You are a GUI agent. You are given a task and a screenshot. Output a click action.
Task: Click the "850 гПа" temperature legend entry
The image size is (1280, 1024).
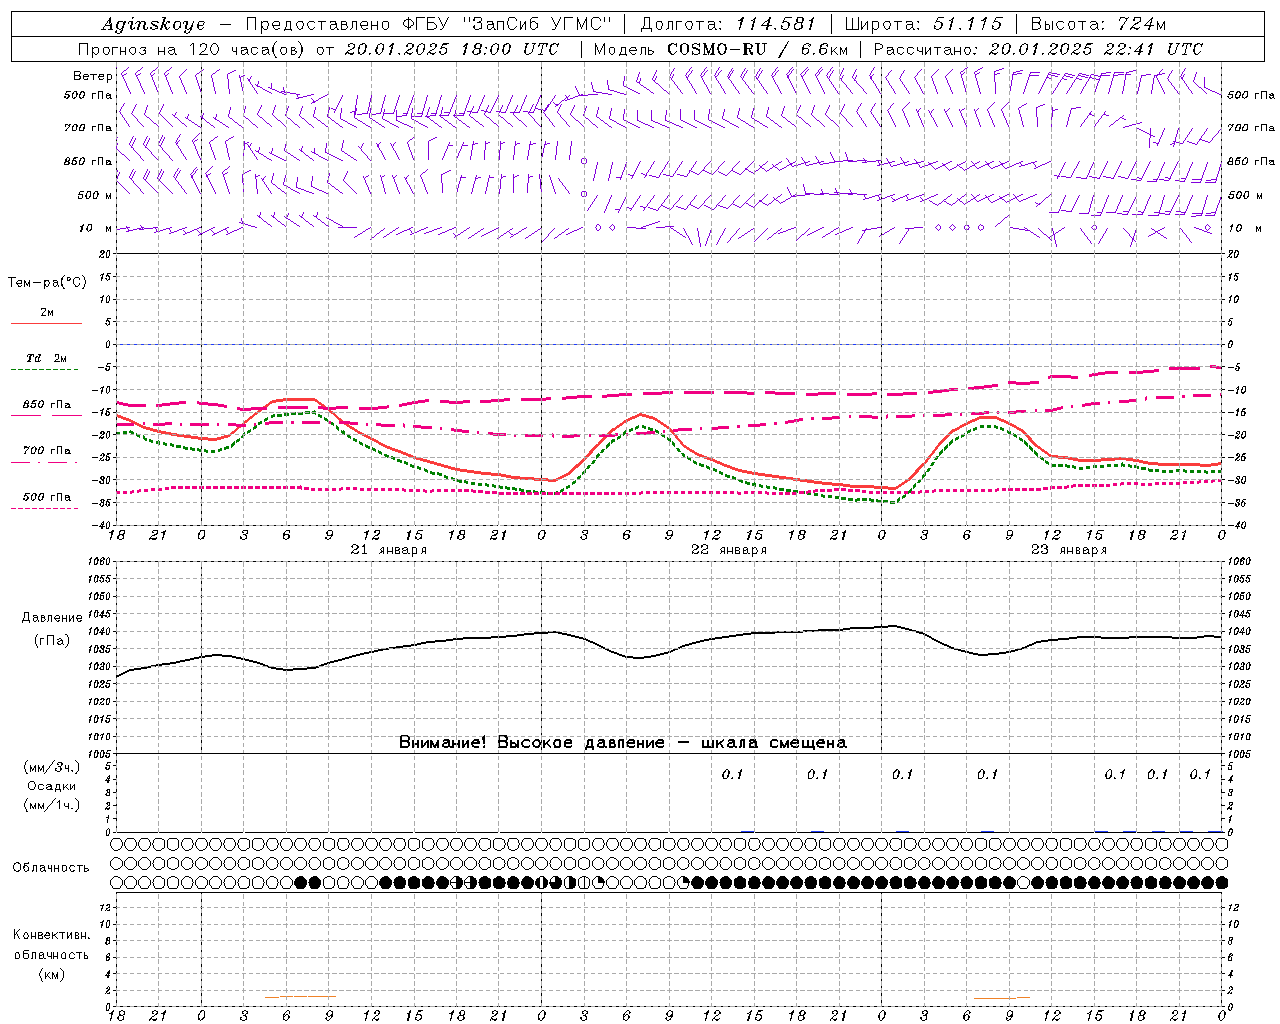47,405
